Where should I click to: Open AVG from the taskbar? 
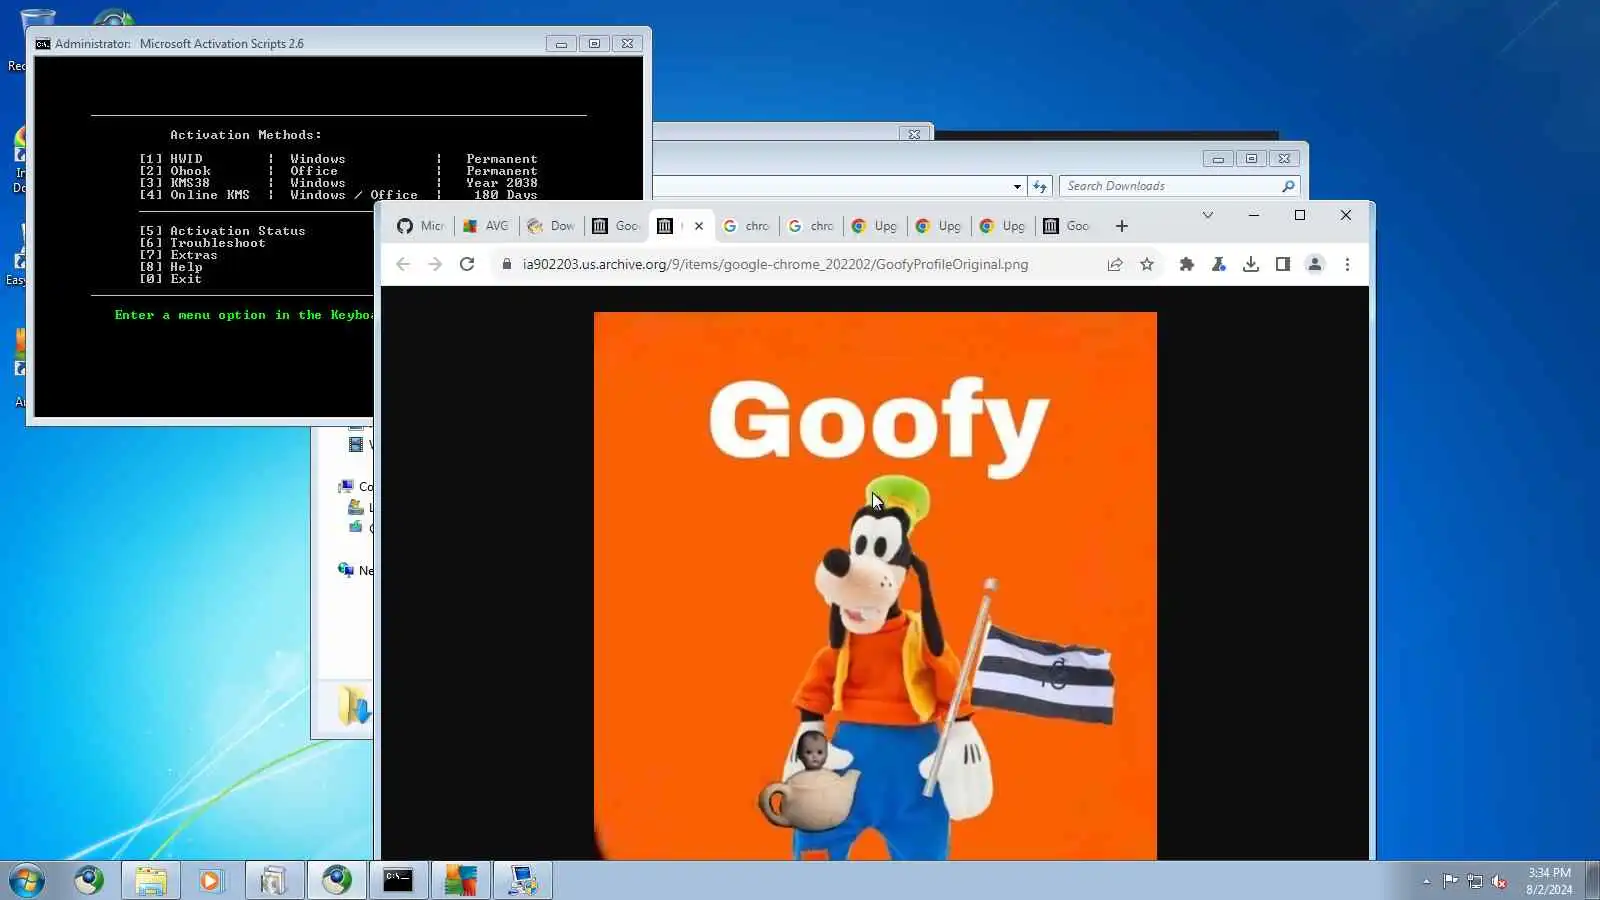[460, 880]
